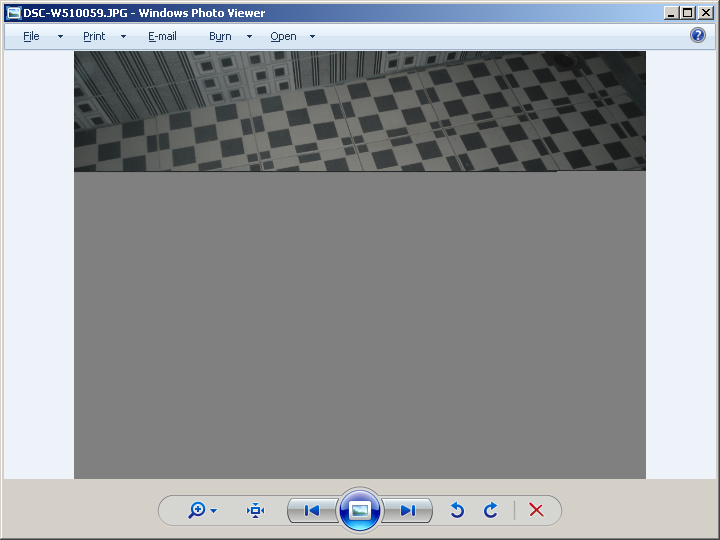Open the Burn menu
Screen dimensions: 720x540
click(x=220, y=36)
